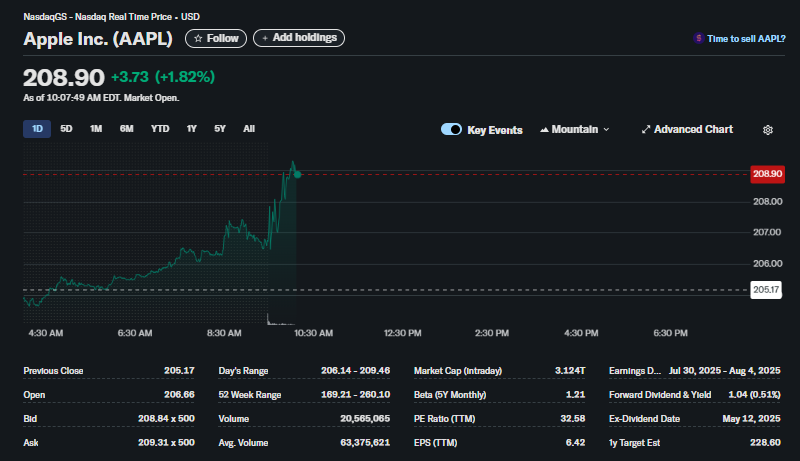
Task: Show the All time range
Action: pos(249,129)
